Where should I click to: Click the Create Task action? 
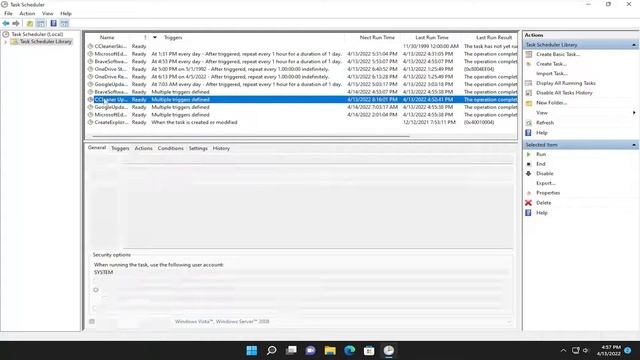[x=551, y=64]
